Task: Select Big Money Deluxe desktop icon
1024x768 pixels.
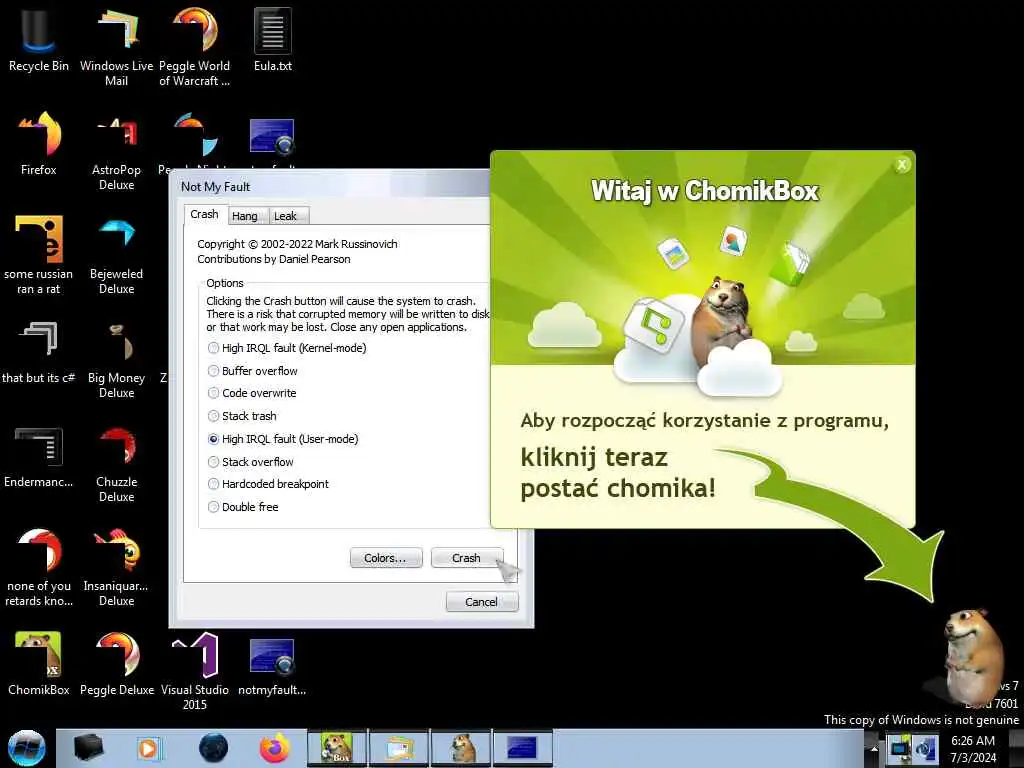Action: pos(116,359)
